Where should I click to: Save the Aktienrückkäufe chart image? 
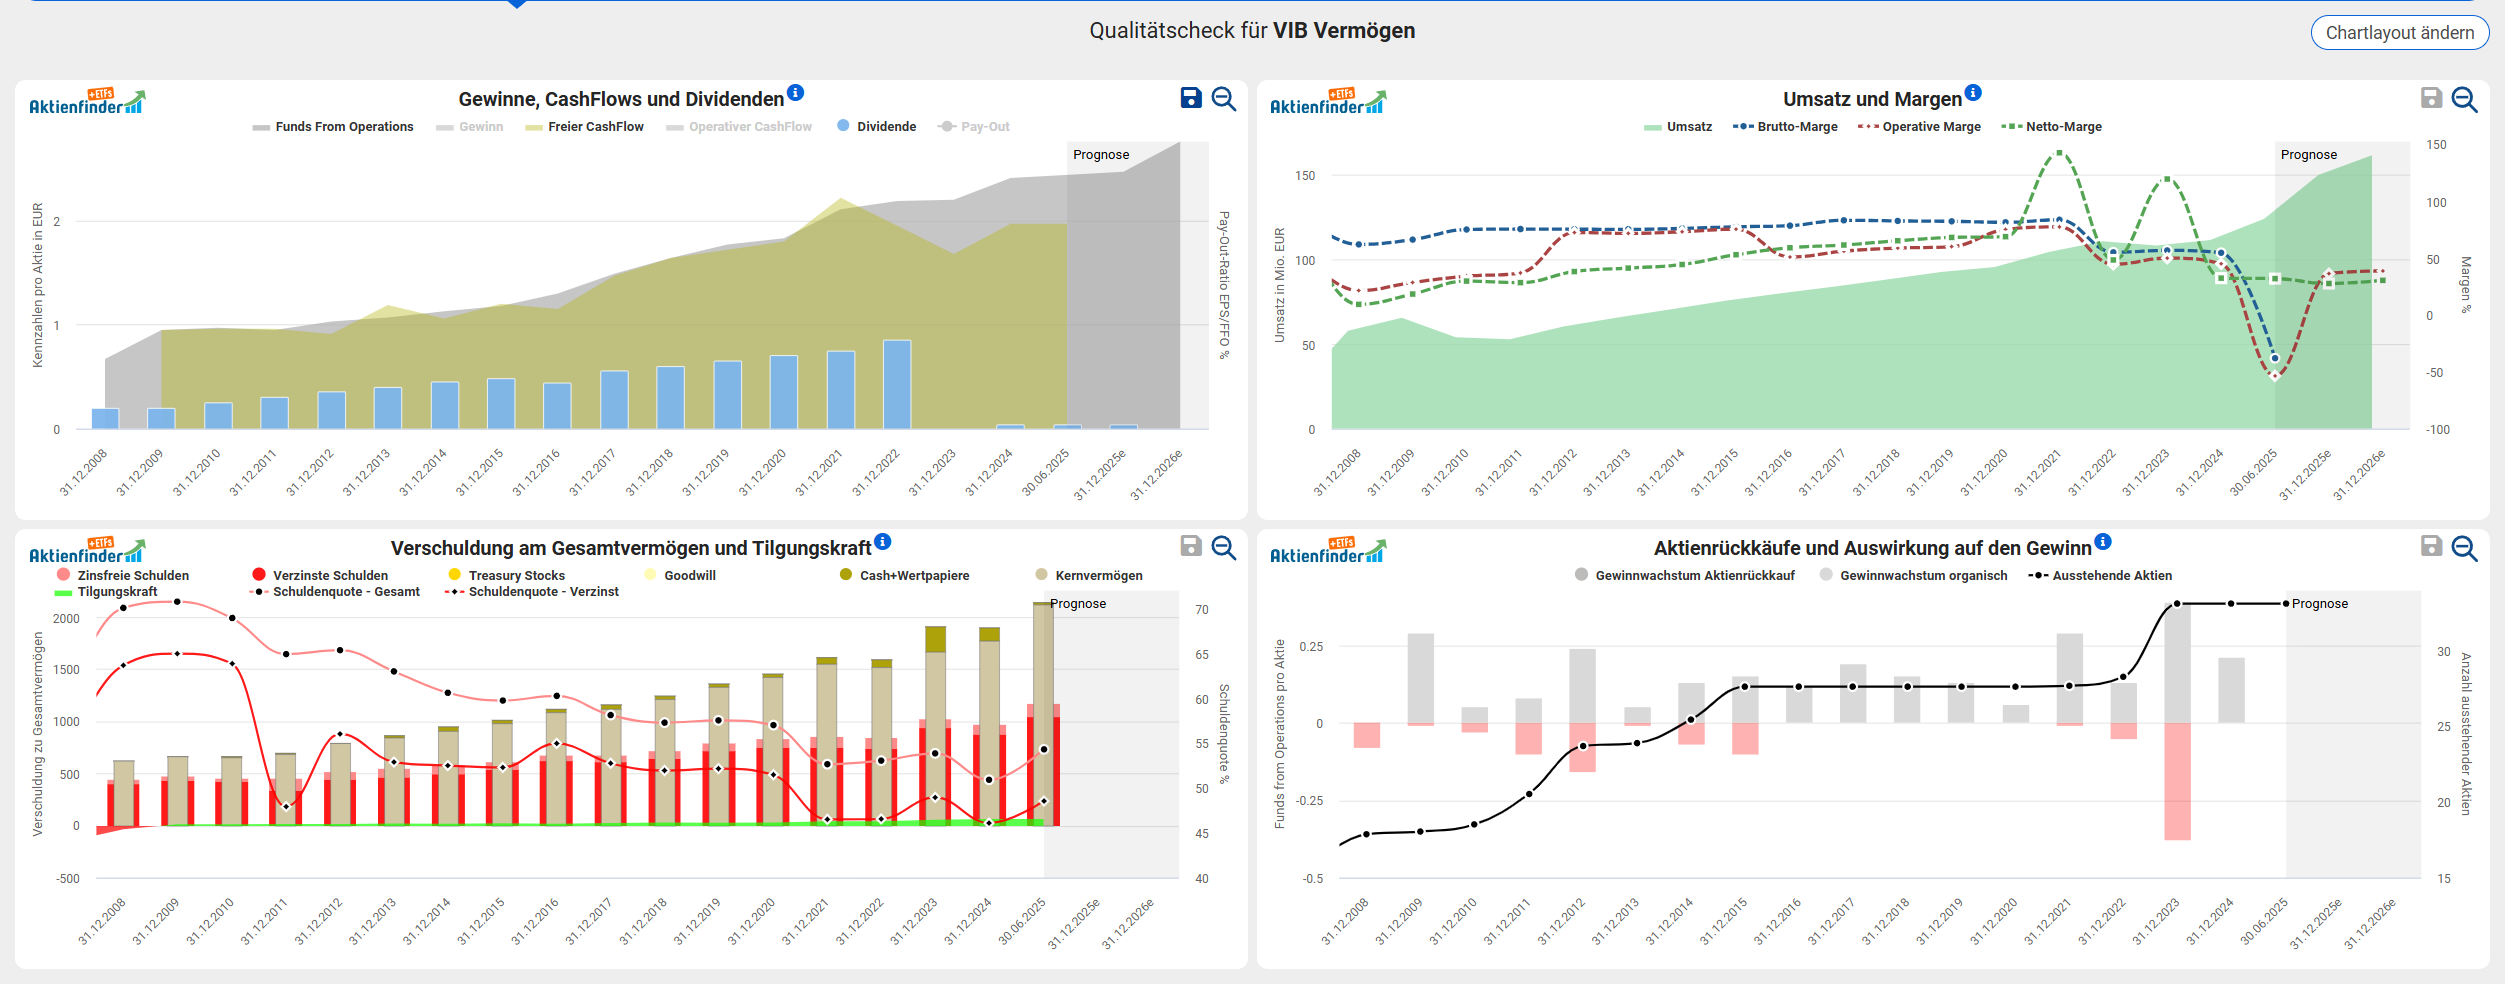coord(2431,546)
